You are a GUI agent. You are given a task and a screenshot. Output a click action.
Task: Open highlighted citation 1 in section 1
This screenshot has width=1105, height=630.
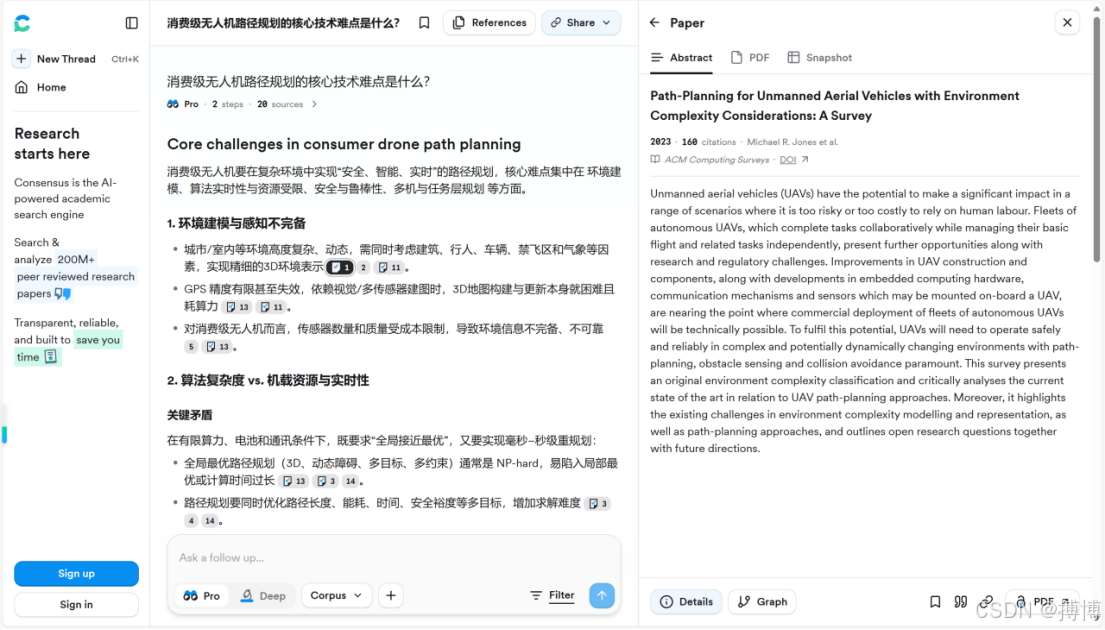coord(340,267)
